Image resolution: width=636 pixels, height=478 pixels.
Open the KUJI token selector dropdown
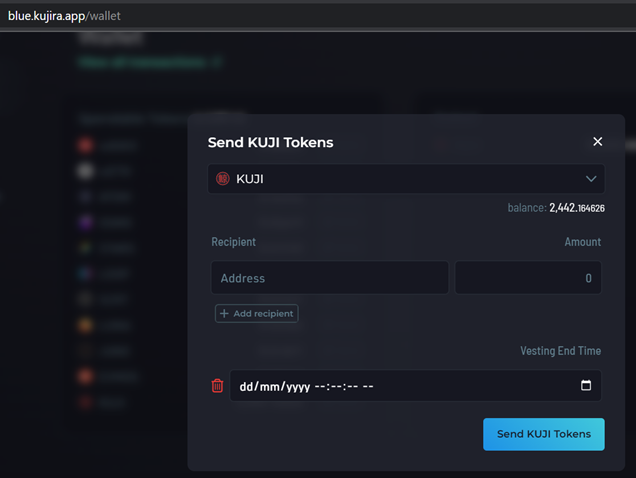coord(406,179)
